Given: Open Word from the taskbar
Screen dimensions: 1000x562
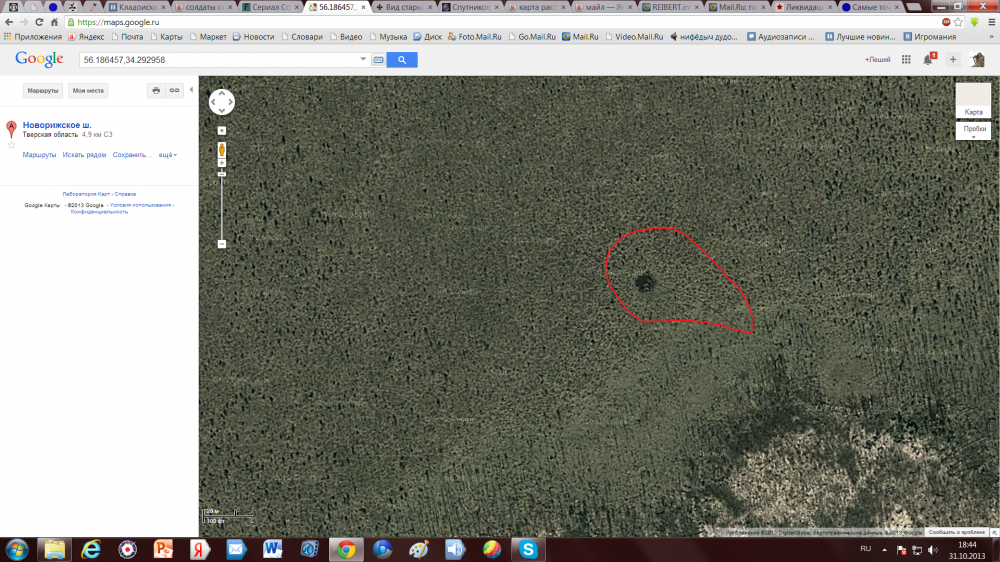Looking at the screenshot, I should click(272, 549).
